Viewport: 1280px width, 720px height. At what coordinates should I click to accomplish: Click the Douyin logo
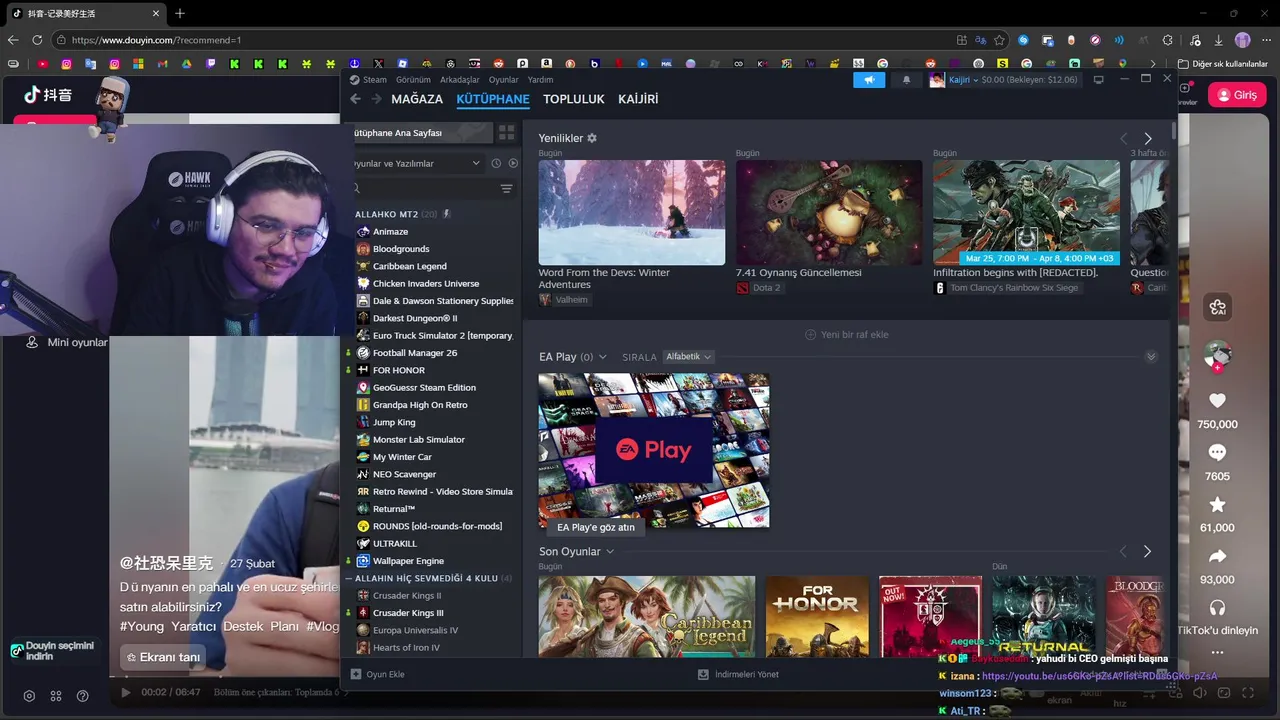[49, 95]
